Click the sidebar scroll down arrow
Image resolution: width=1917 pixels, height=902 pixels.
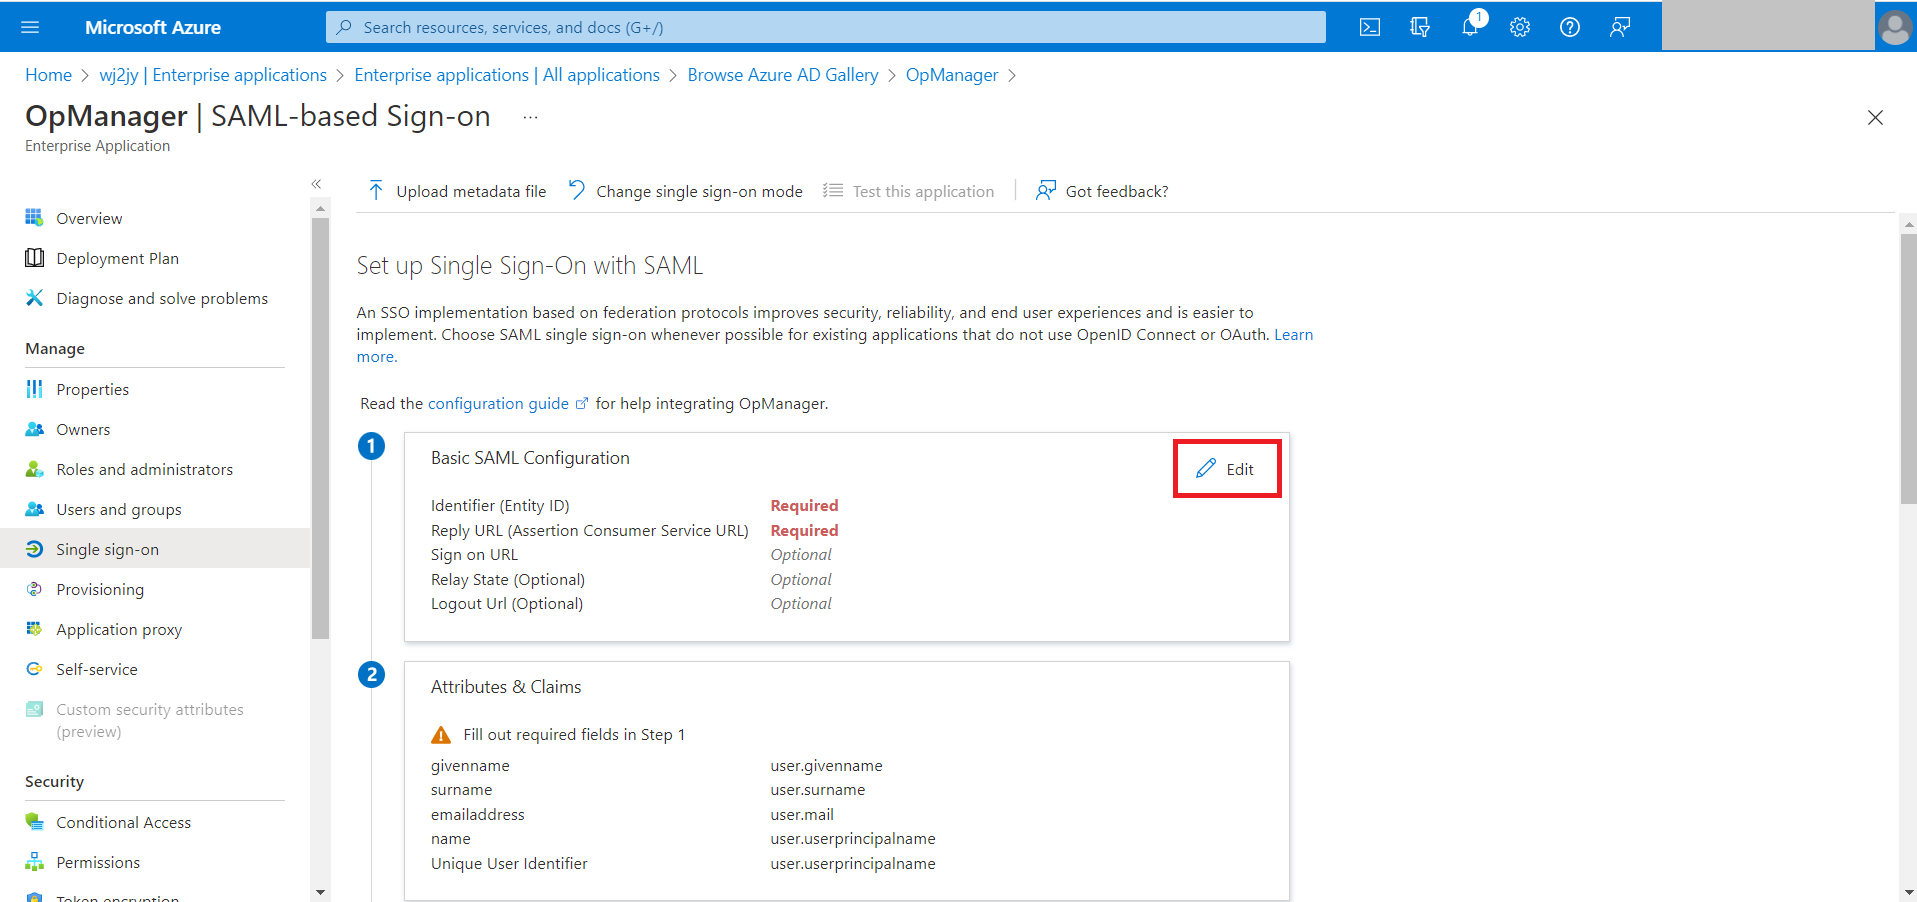click(320, 892)
